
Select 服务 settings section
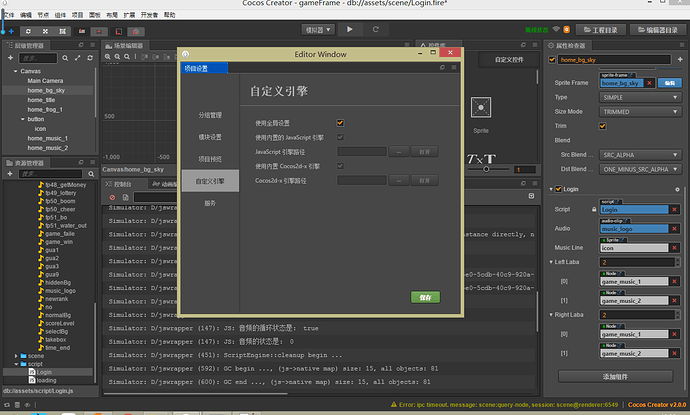pos(210,203)
